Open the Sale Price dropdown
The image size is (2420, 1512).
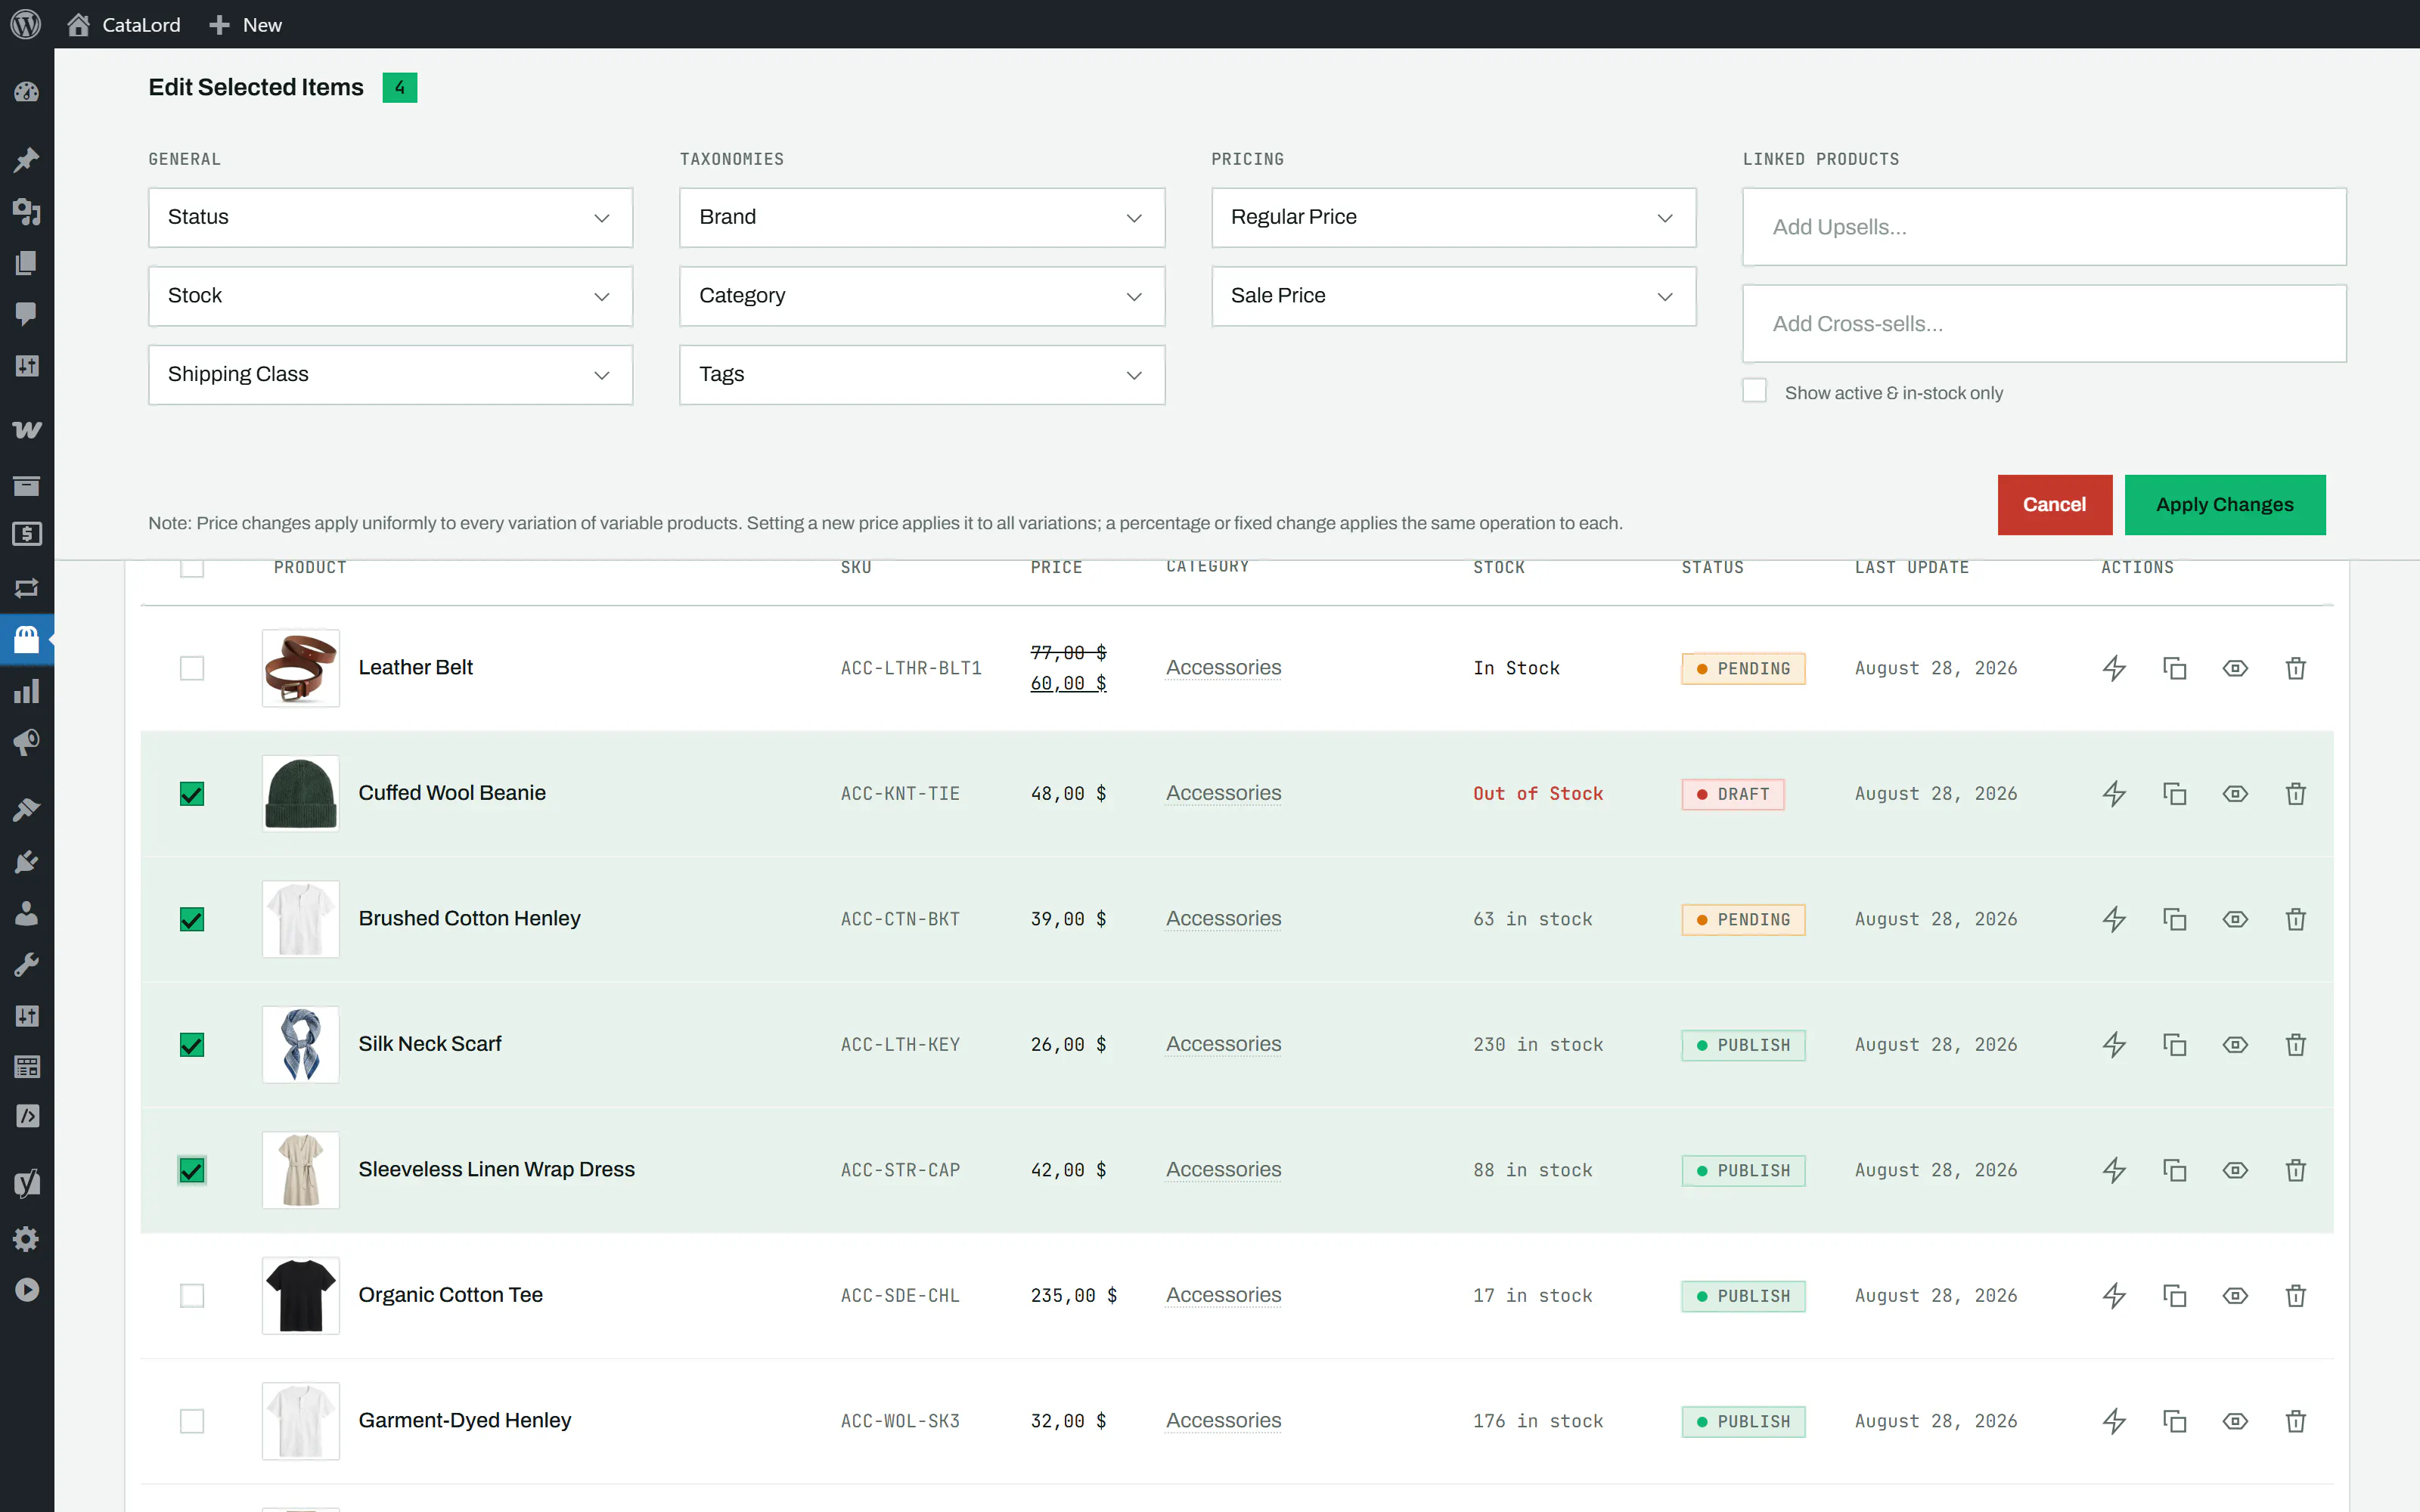coord(1453,296)
